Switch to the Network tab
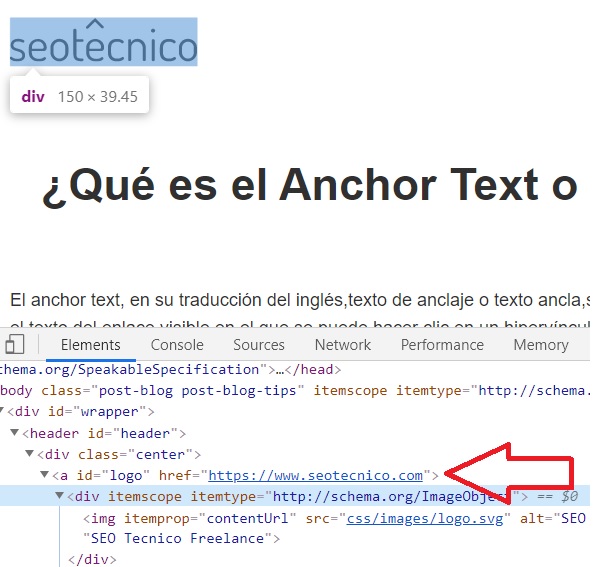The width and height of the screenshot is (595, 567). point(343,345)
